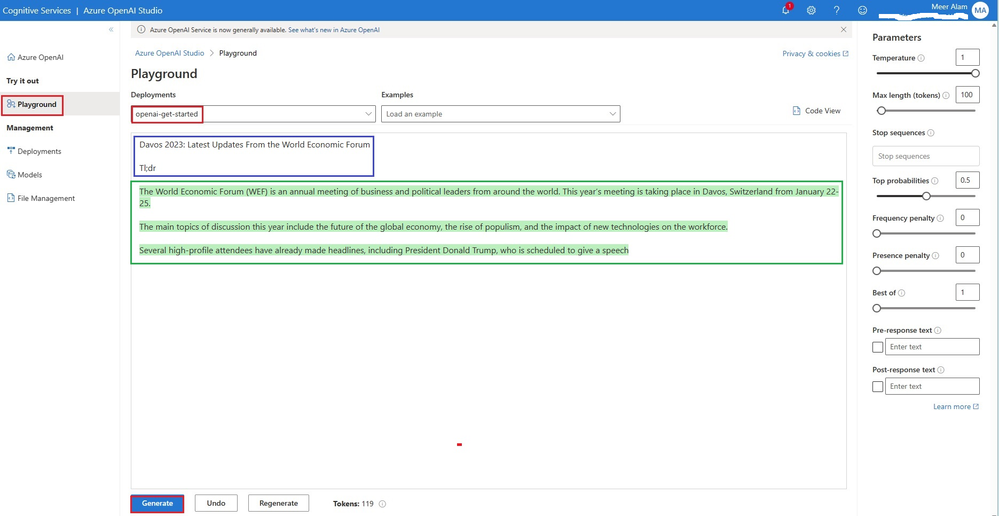Click the Tokens info icon
Viewport: 999px width, 516px height.
(382, 503)
